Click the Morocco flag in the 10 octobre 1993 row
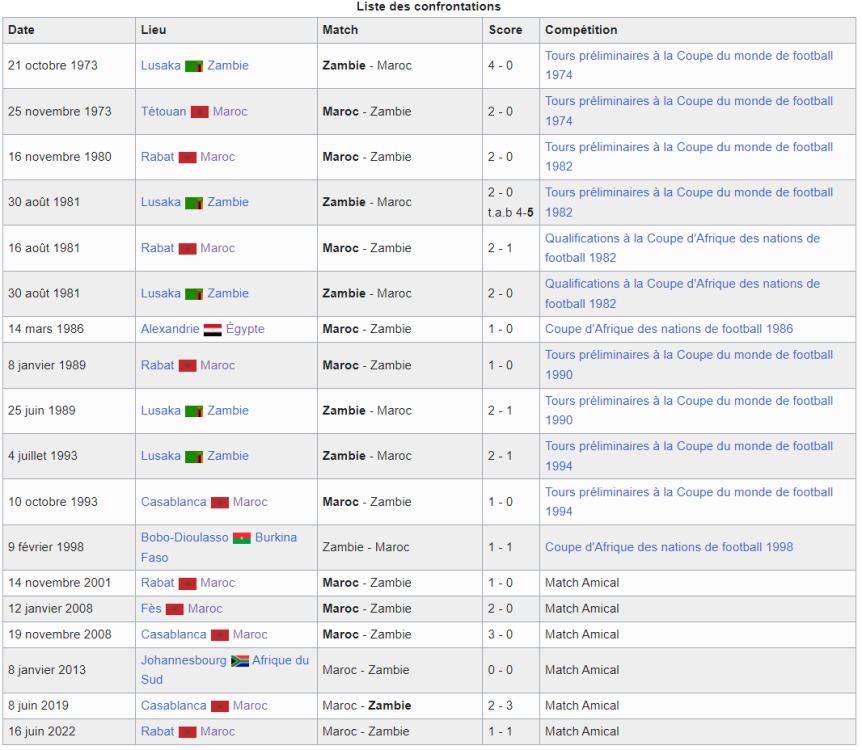 [x=220, y=503]
